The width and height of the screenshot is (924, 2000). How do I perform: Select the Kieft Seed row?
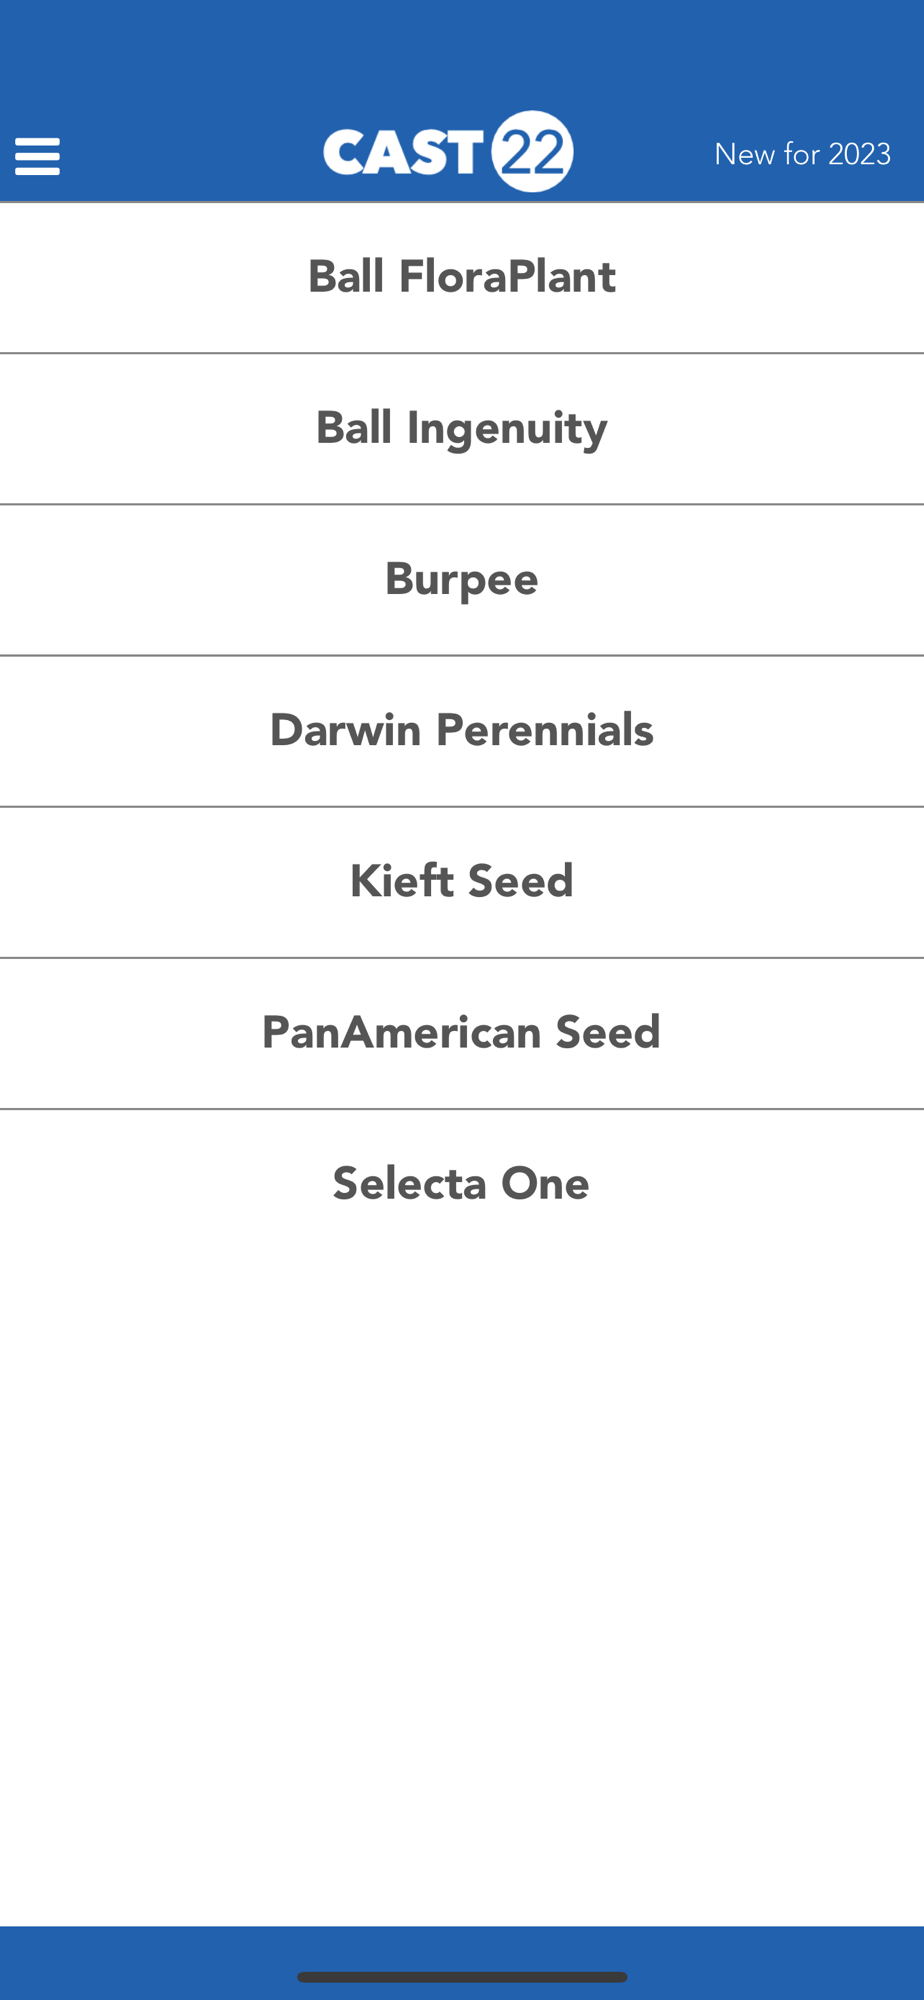pos(462,882)
